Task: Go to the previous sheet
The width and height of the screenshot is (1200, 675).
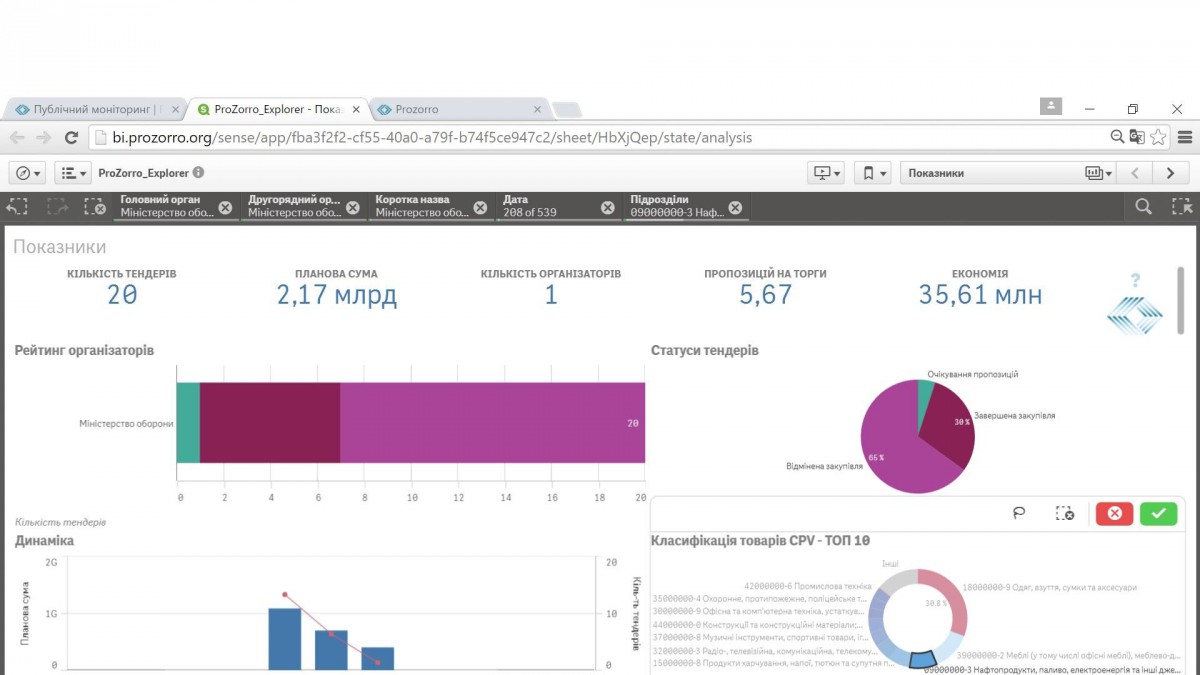Action: click(1135, 173)
